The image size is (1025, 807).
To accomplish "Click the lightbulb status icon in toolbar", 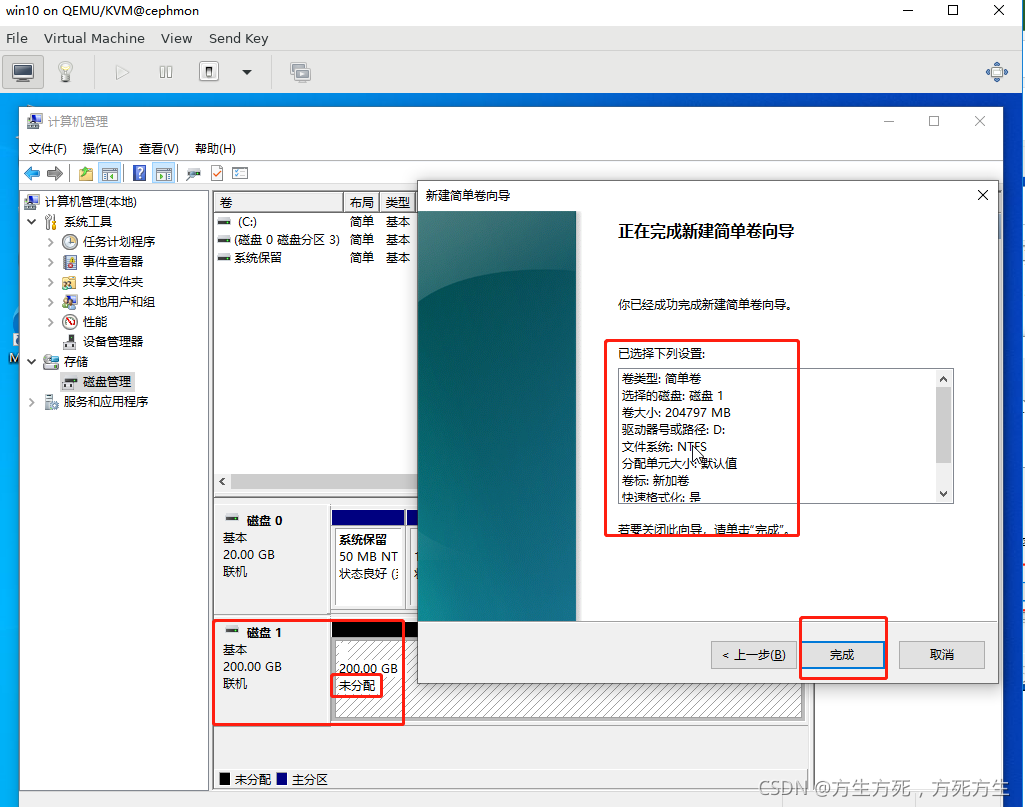I will pyautogui.click(x=65, y=71).
